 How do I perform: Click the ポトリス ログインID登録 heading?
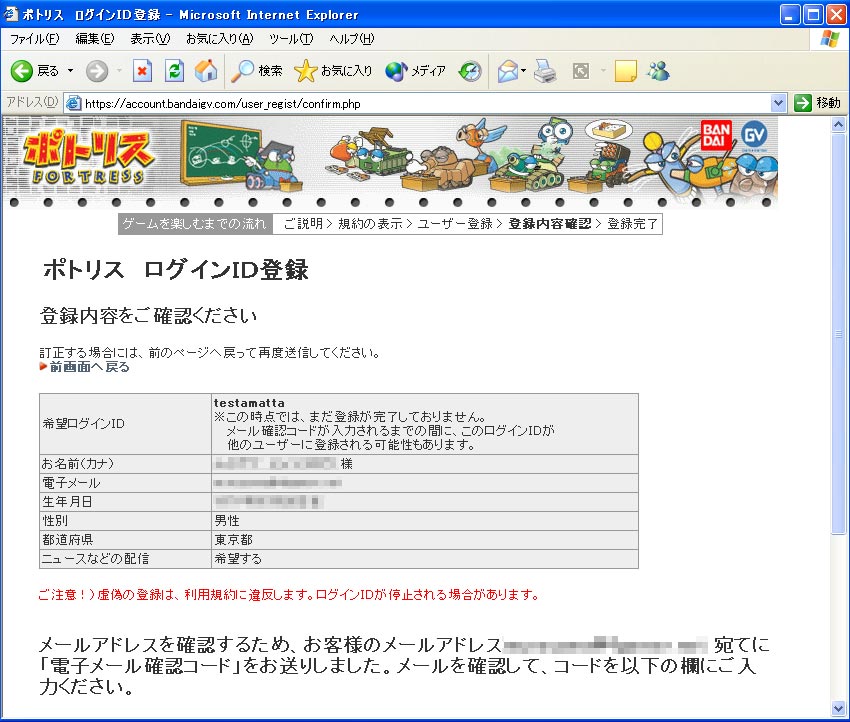coord(176,269)
